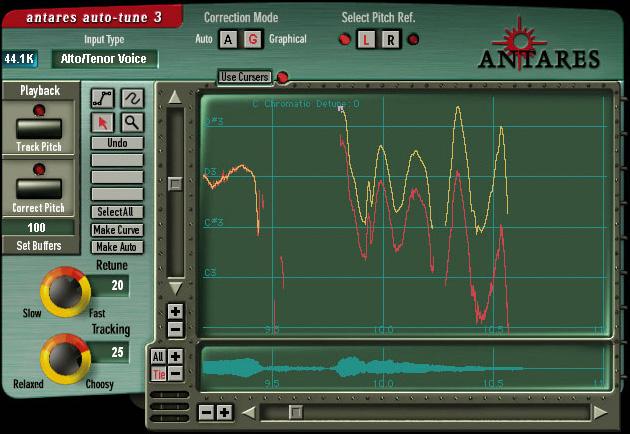Click the red LED beside R reference
630x434 pixels.
tap(413, 39)
